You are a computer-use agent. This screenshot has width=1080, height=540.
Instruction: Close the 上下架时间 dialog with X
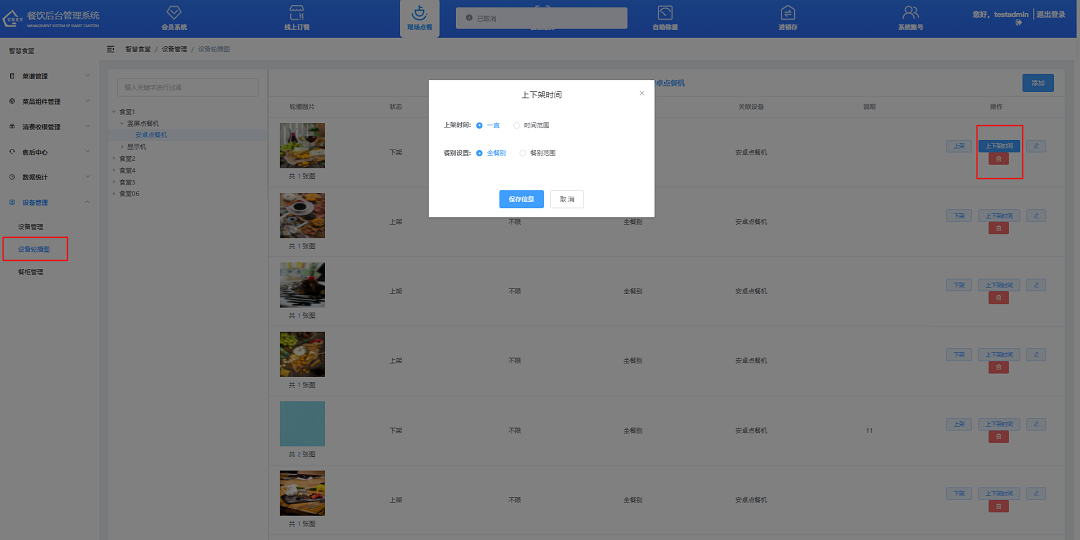[x=642, y=93]
